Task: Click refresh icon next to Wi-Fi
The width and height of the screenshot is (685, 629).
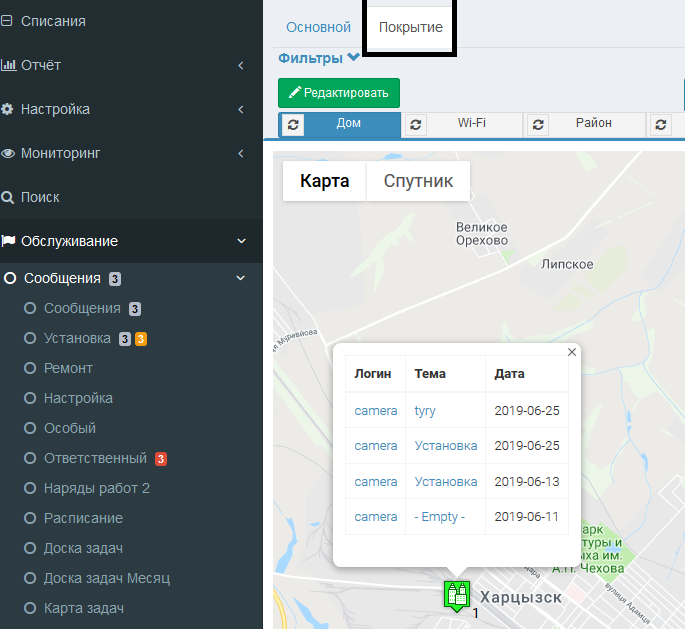Action: coord(416,125)
